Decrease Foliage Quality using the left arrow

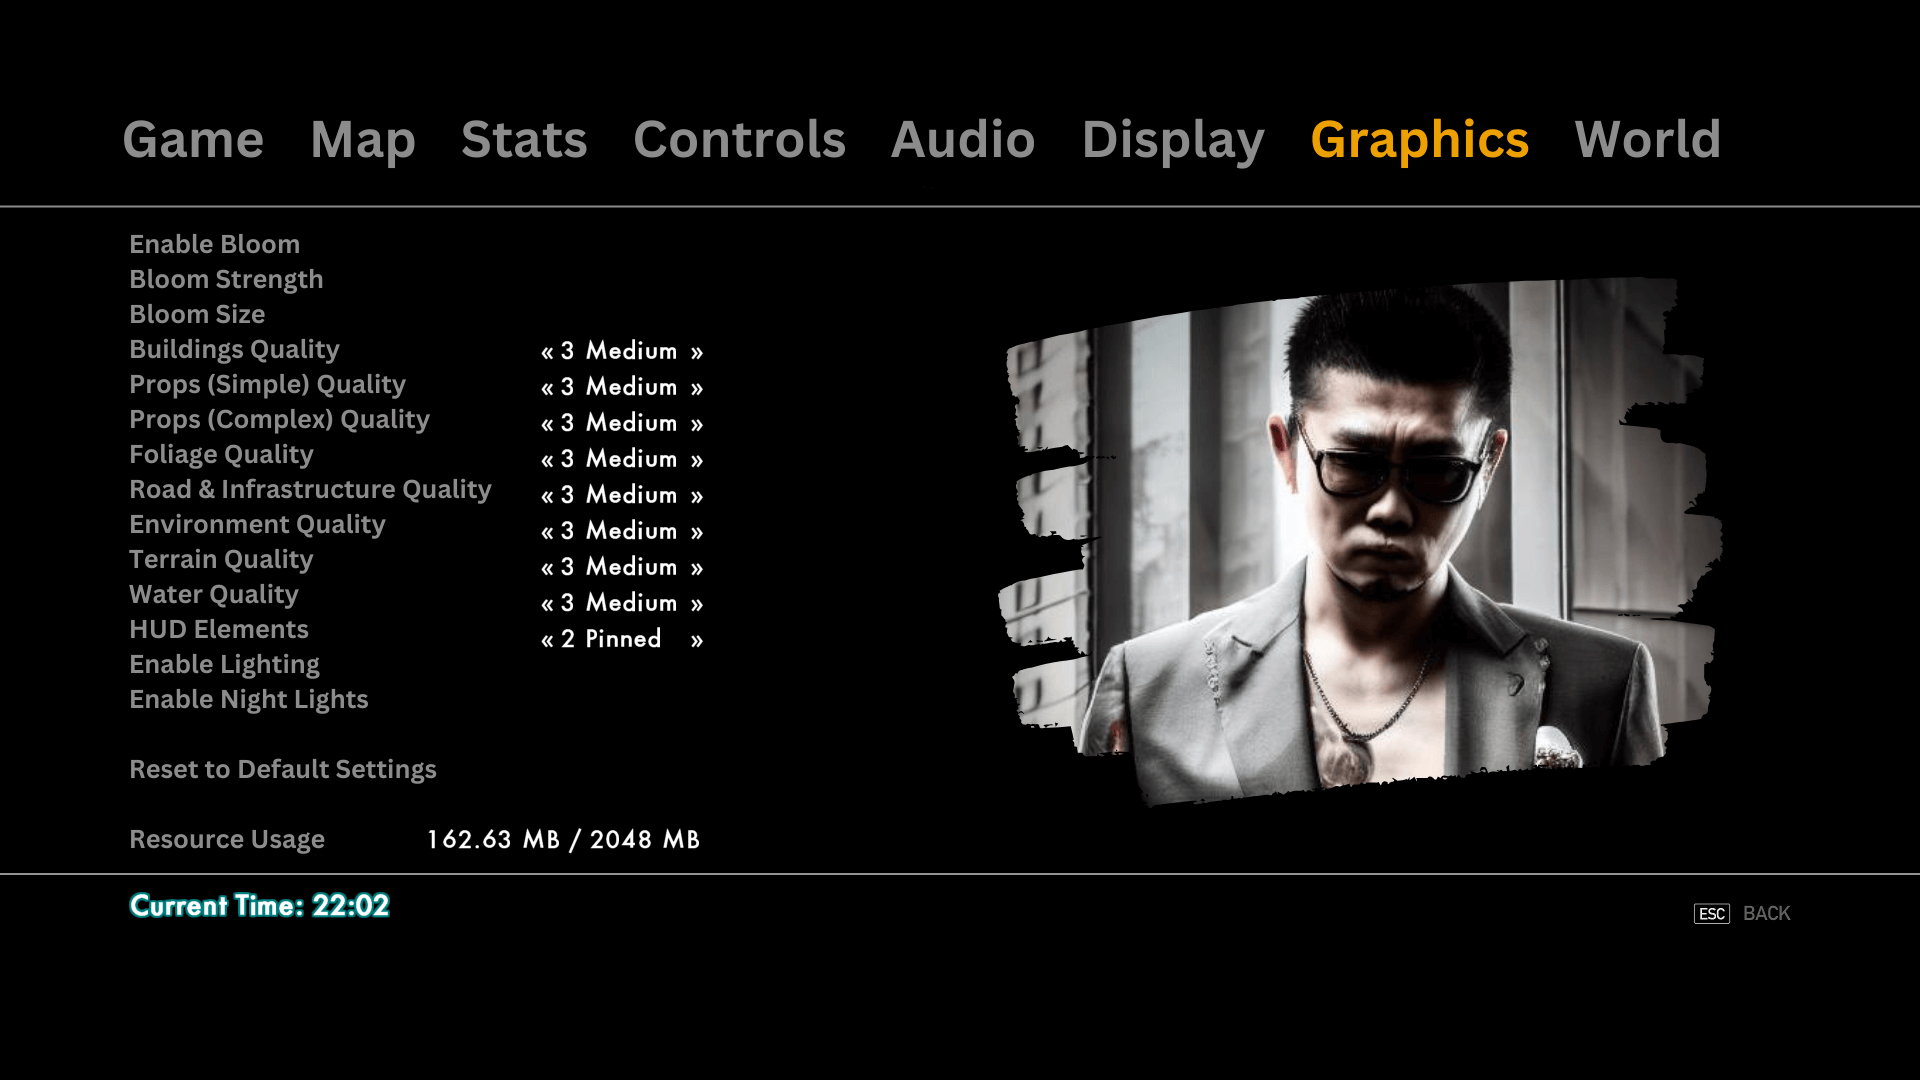pos(548,459)
